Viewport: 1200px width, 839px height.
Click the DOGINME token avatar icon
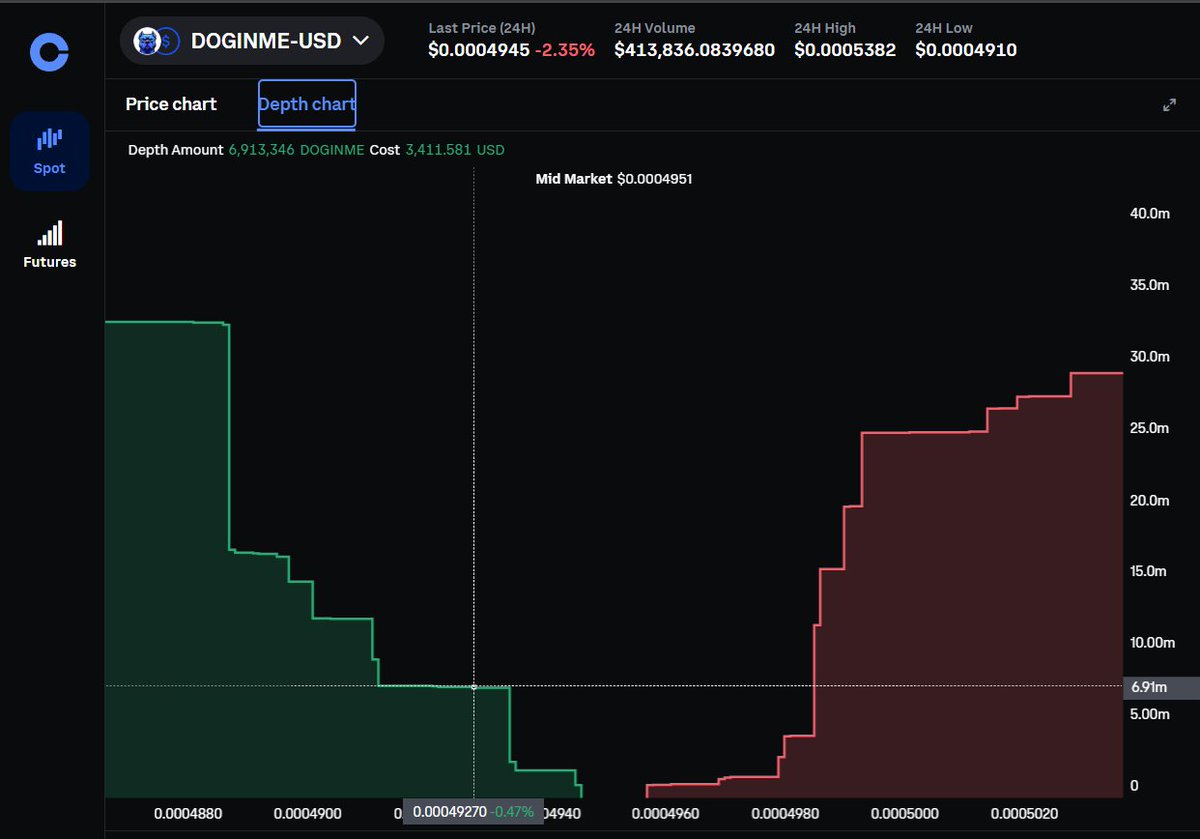(x=148, y=41)
